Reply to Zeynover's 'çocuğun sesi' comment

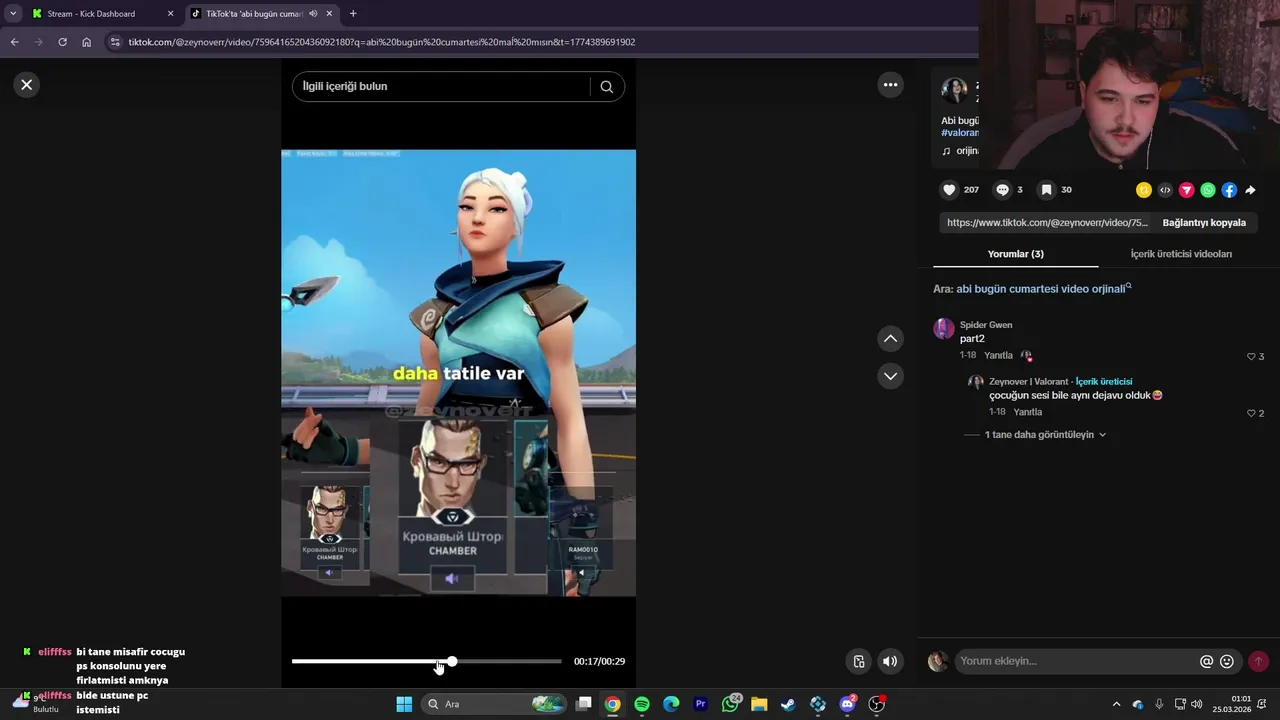tap(1027, 412)
